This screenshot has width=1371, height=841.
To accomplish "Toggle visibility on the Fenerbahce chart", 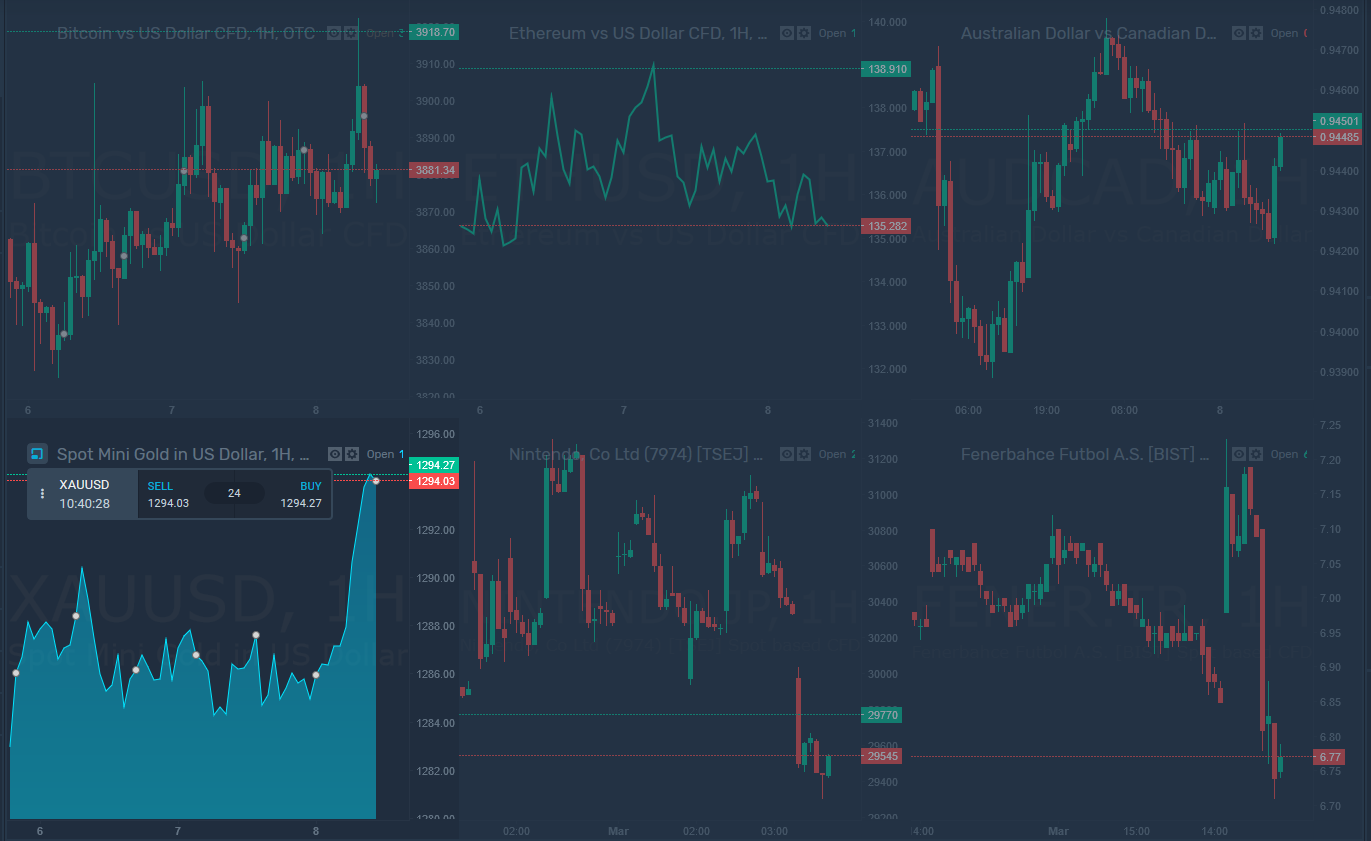I will coord(1239,454).
